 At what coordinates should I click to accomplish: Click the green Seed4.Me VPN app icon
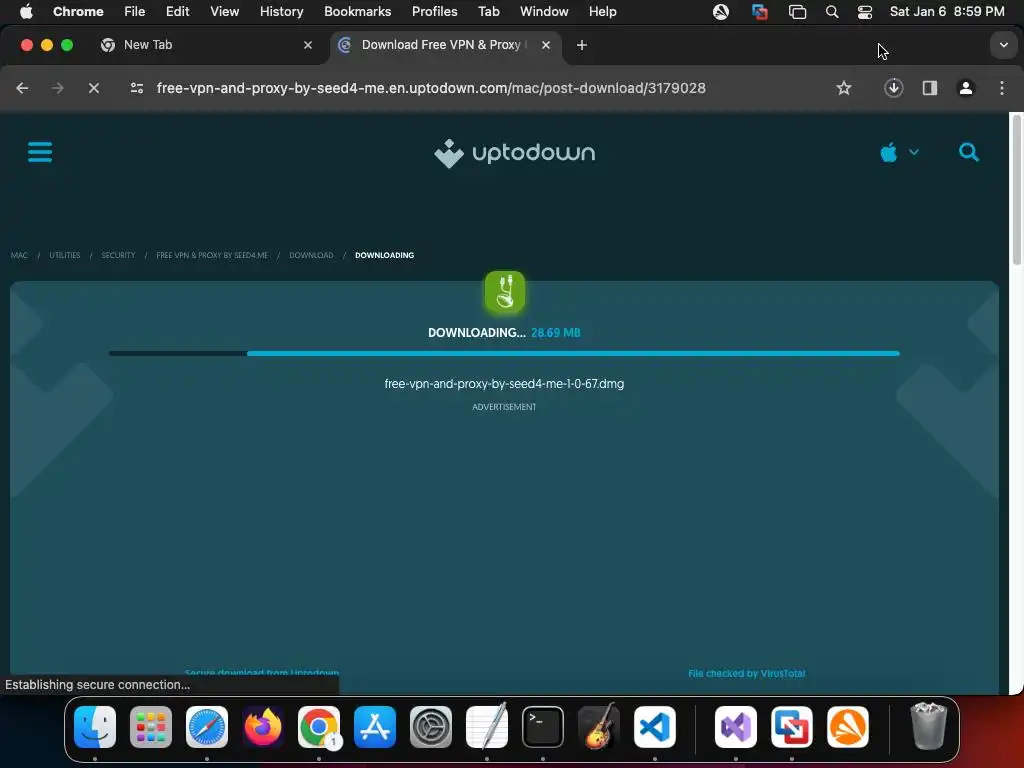point(504,291)
